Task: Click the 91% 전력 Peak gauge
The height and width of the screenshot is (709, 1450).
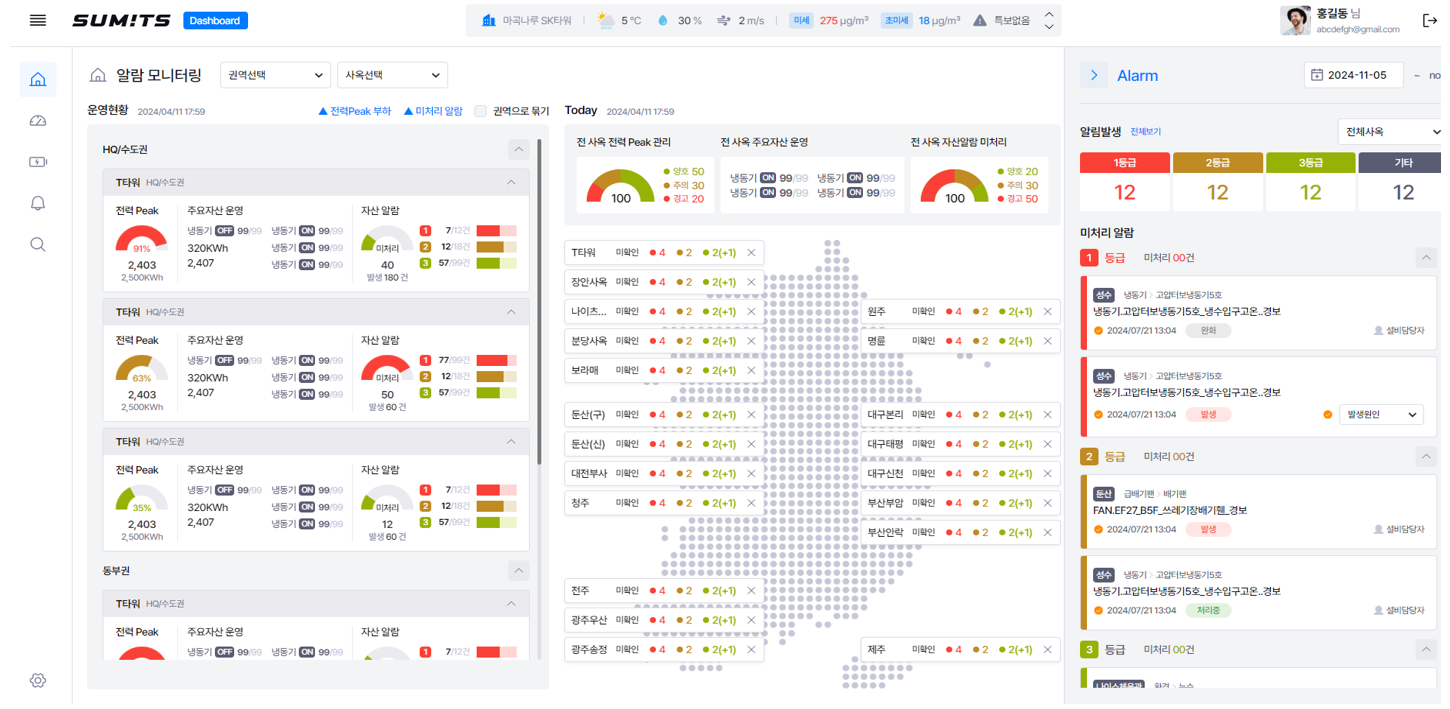Action: [142, 241]
